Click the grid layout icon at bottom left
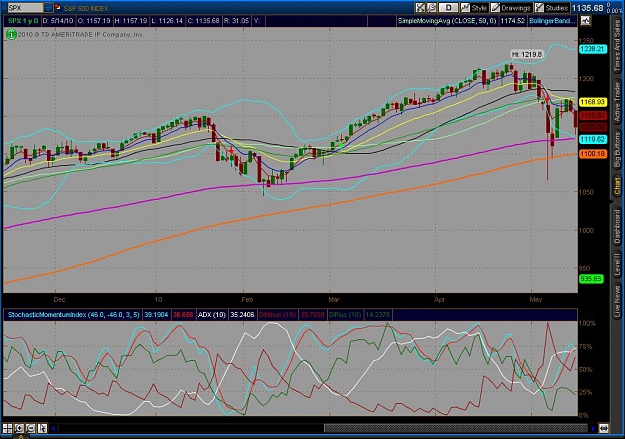The height and width of the screenshot is (439, 625). point(8,429)
